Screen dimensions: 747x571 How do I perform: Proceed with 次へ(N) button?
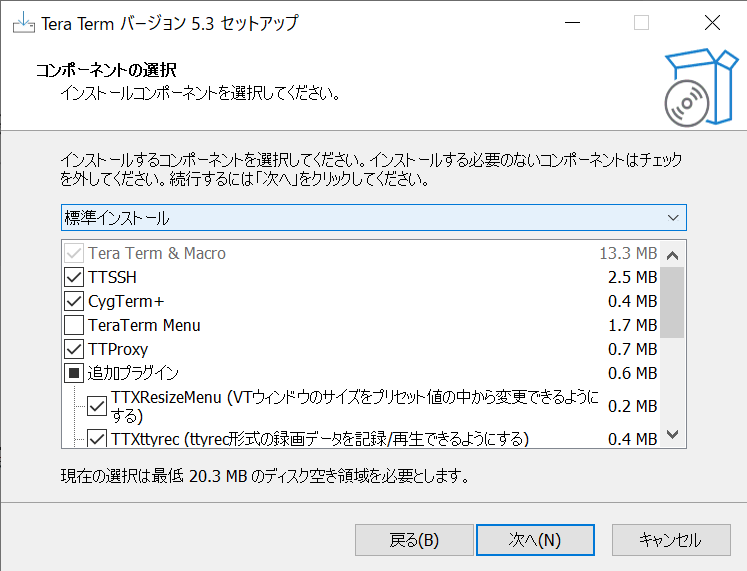535,540
